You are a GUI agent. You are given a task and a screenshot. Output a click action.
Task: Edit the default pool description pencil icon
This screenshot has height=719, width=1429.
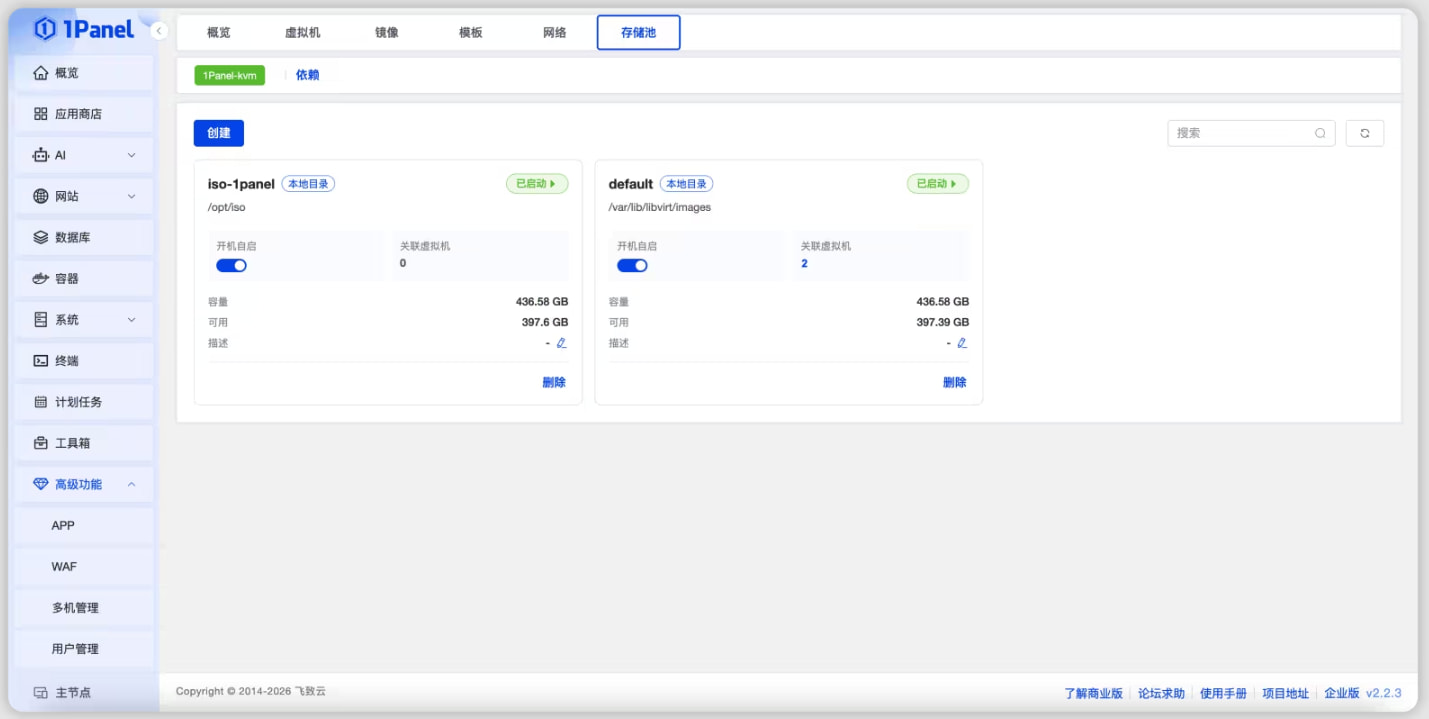pos(962,343)
